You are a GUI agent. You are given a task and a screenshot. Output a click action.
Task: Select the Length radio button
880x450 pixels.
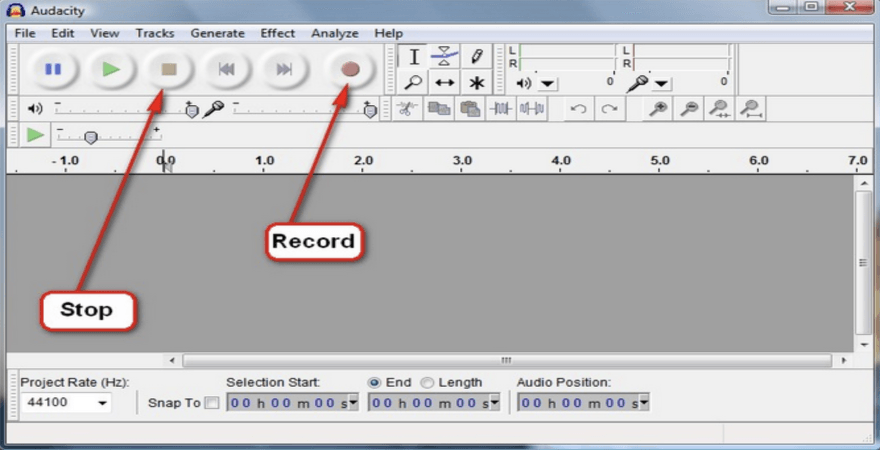[427, 383]
